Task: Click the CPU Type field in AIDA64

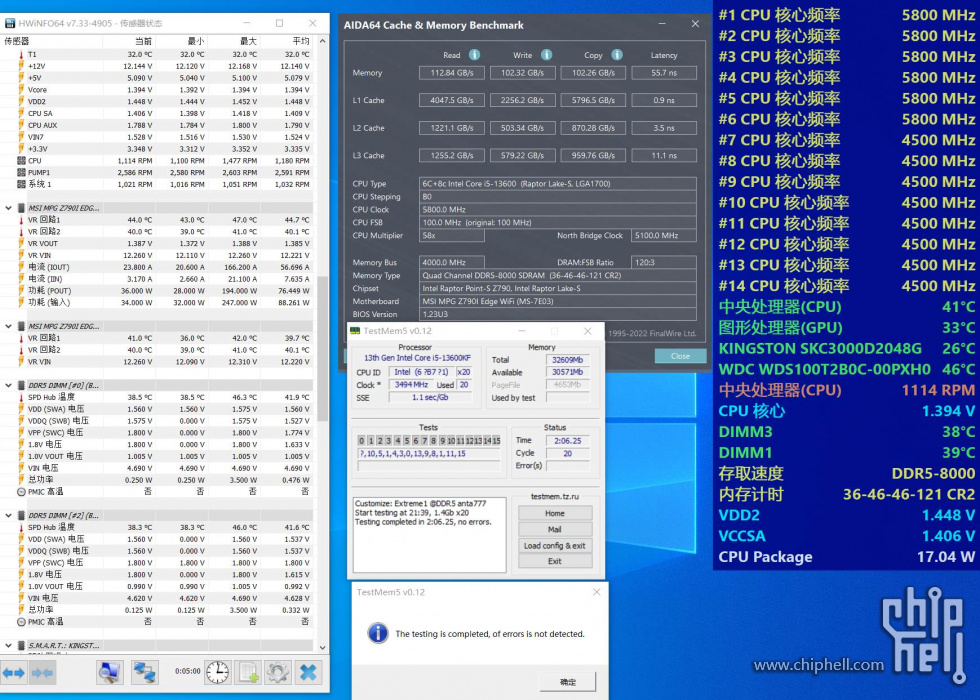Action: pyautogui.click(x=558, y=184)
